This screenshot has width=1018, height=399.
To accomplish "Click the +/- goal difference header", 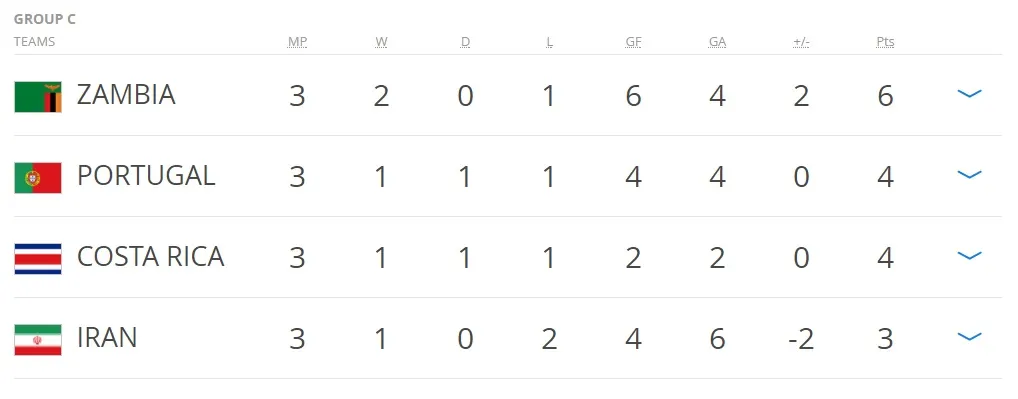I will [x=801, y=42].
